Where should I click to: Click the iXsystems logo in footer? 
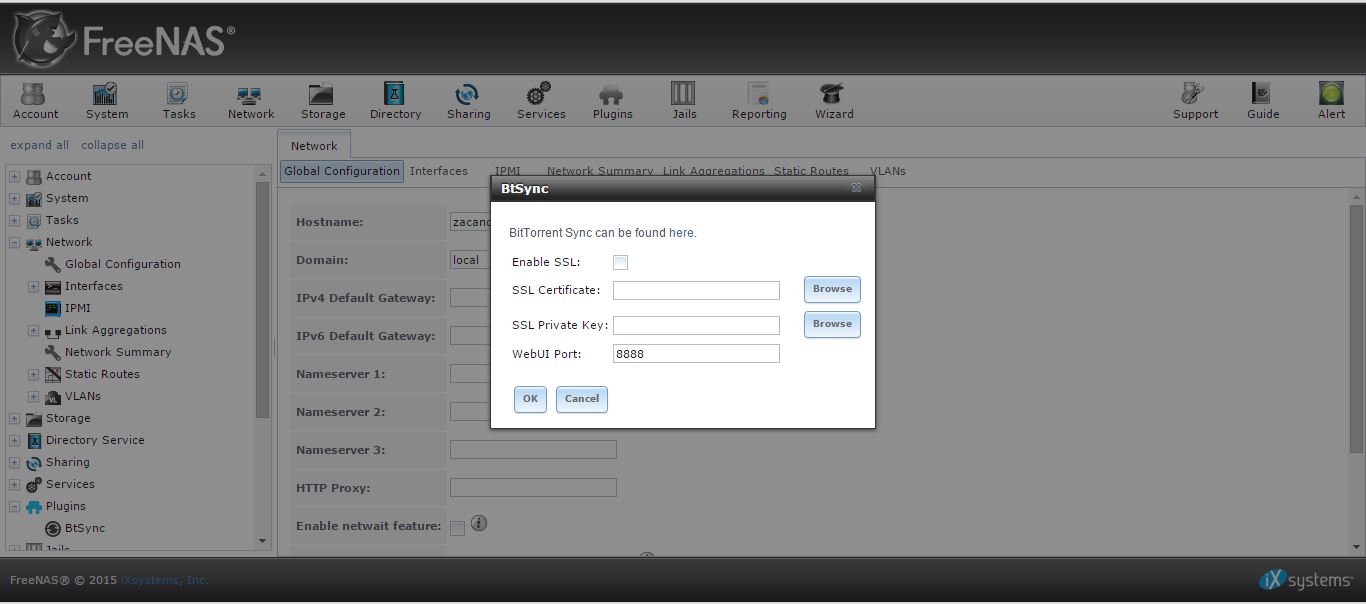1307,580
